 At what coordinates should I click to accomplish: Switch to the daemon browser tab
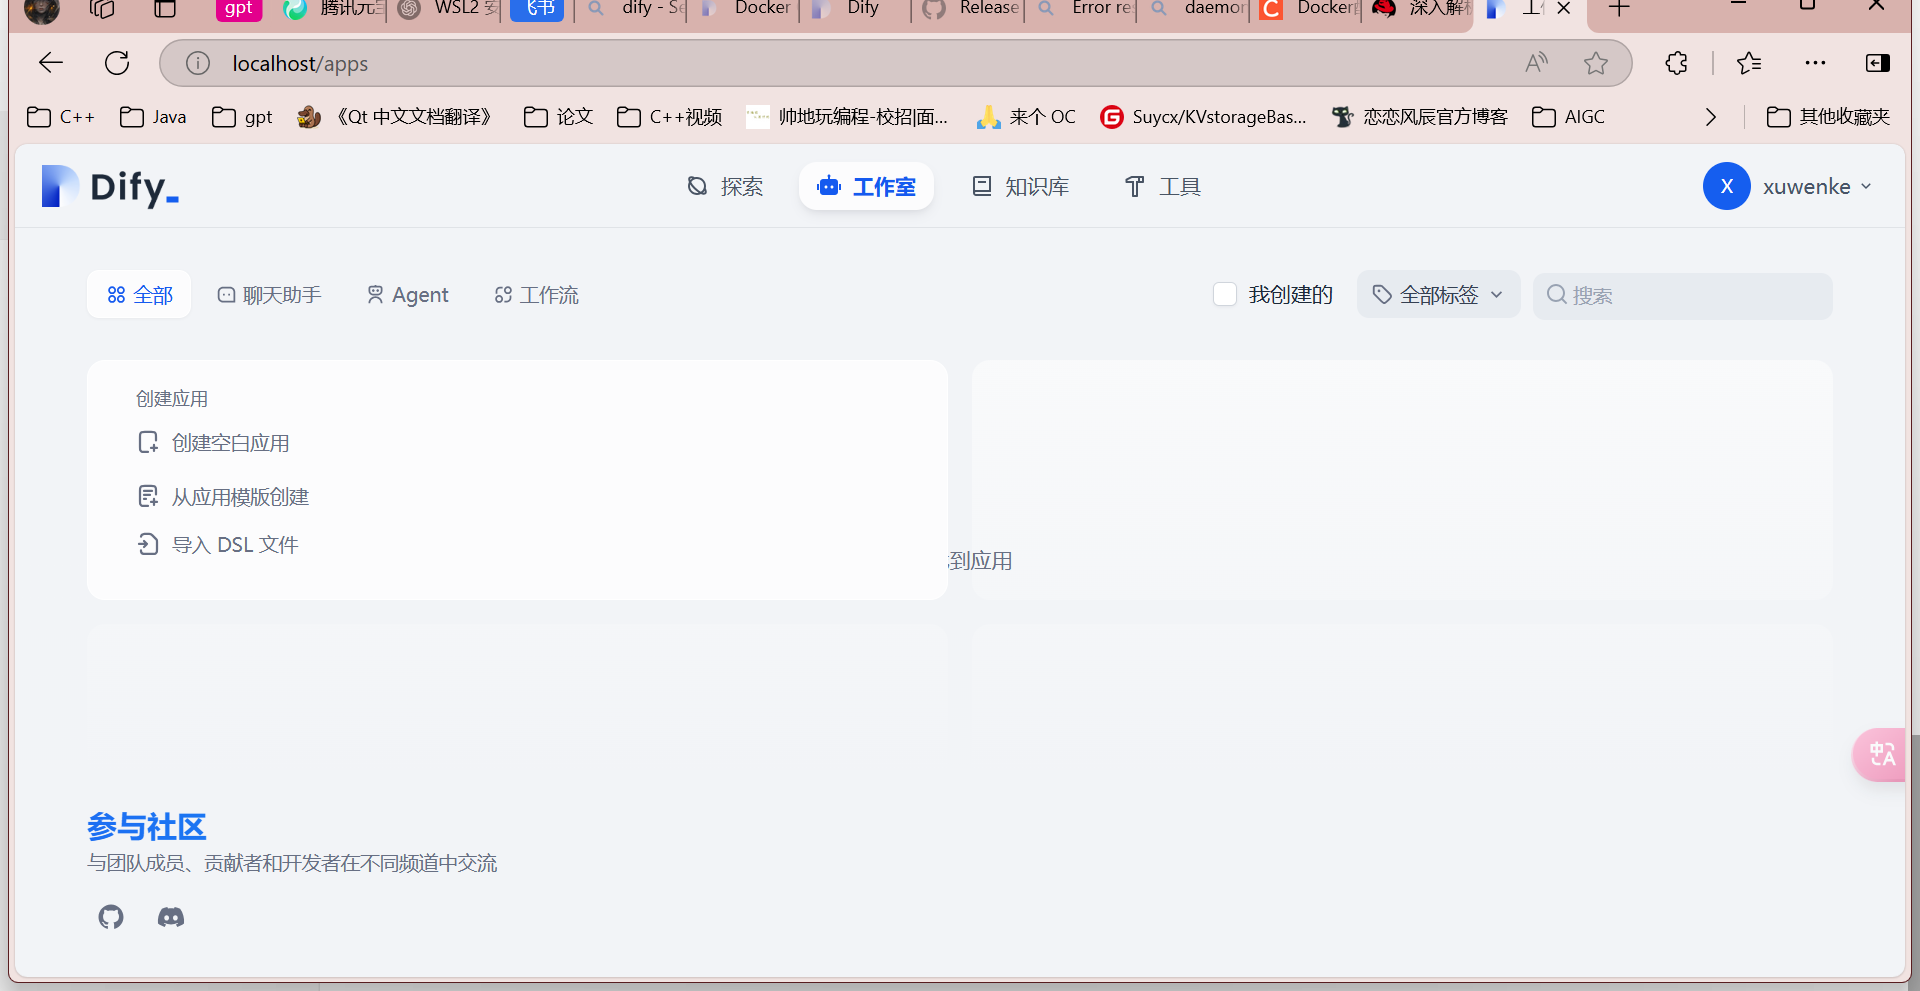tap(1198, 10)
